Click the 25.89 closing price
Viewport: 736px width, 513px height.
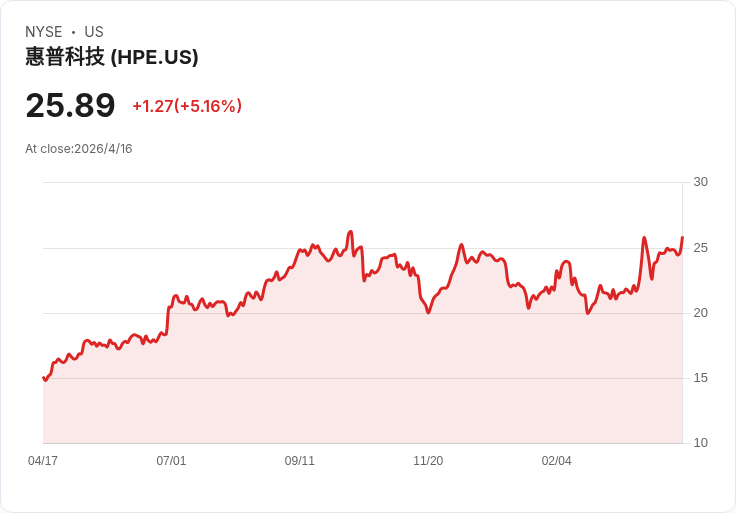tap(70, 105)
